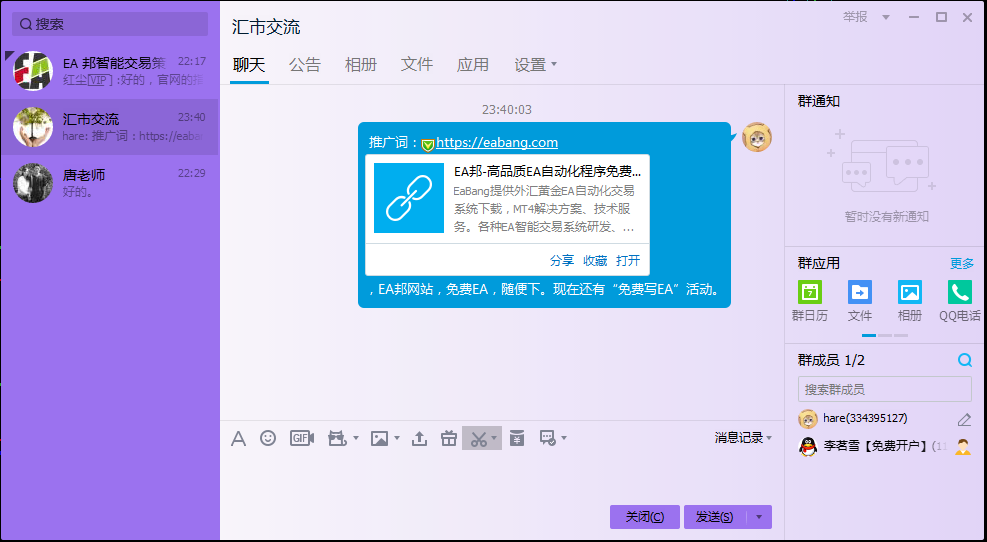Open the https://eabang.com link
This screenshot has height=542, width=987.
click(x=497, y=143)
